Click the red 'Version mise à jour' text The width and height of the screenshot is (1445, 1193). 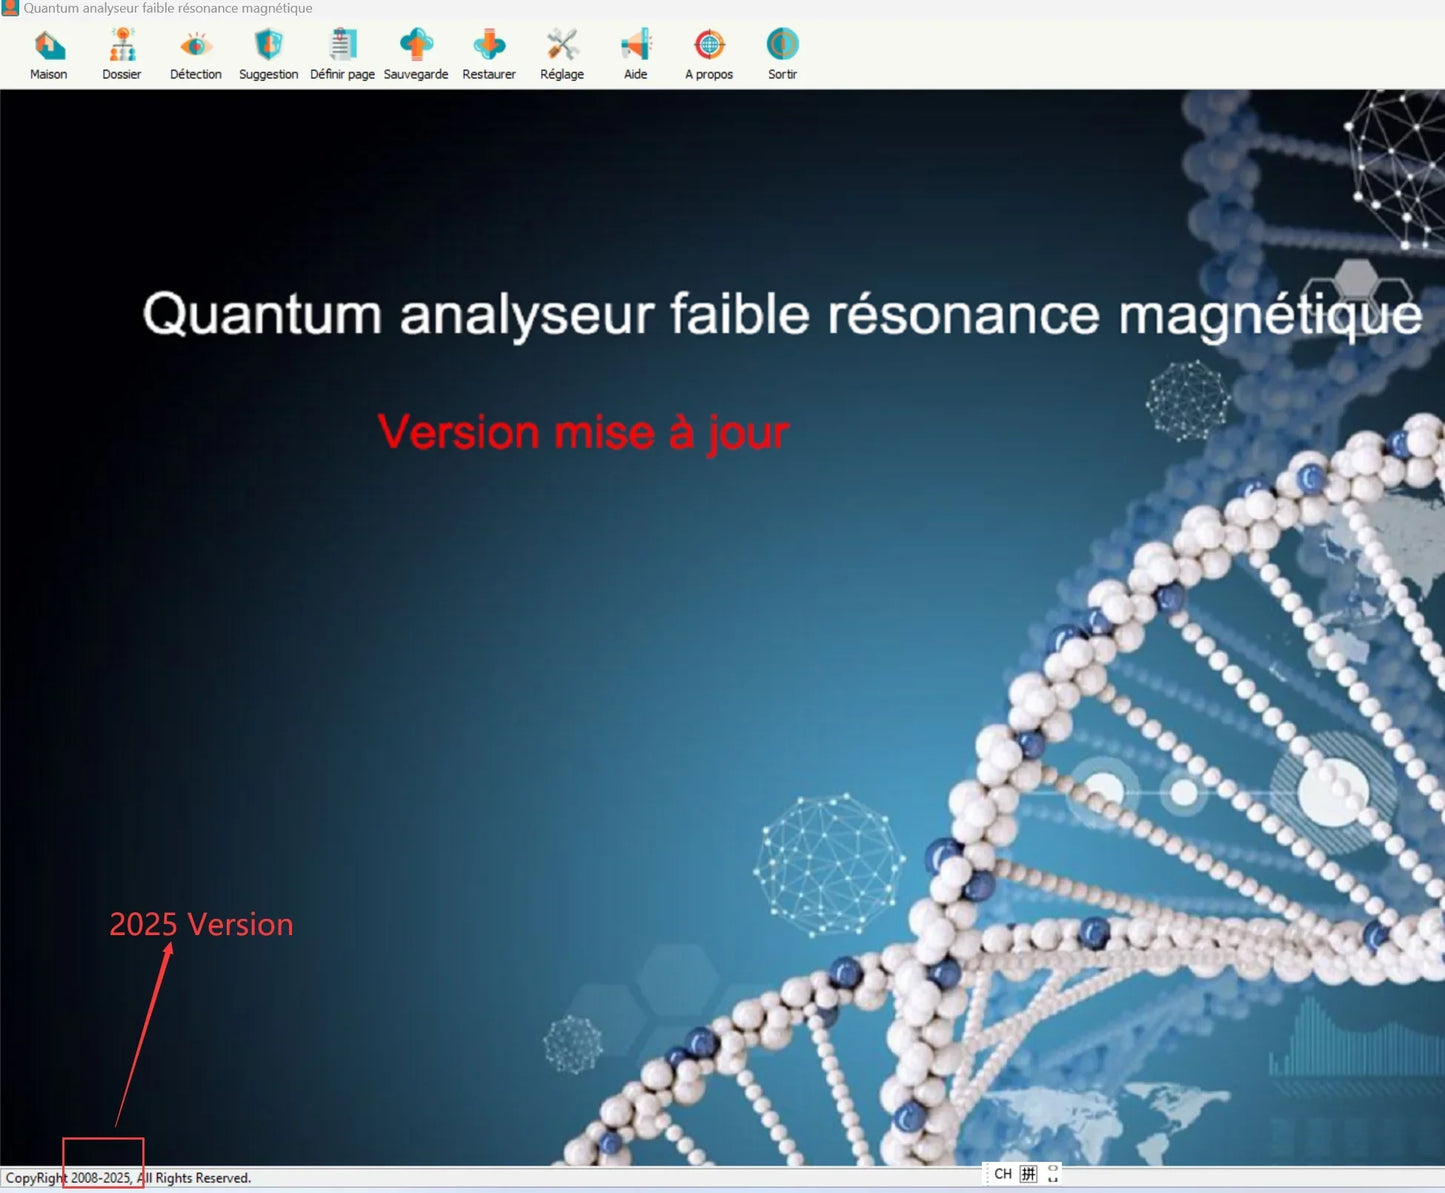click(583, 433)
